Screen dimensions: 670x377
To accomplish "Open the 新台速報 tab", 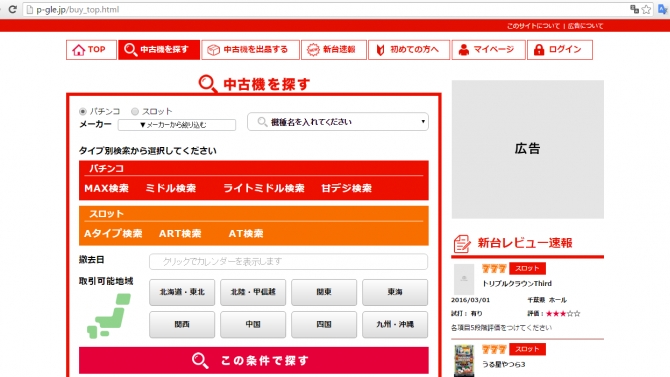I will [334, 50].
